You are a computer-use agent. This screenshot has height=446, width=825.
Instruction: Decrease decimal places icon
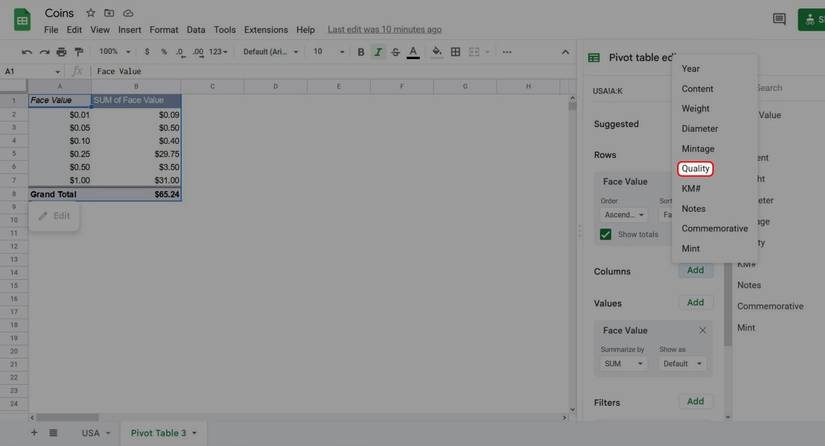pos(180,52)
